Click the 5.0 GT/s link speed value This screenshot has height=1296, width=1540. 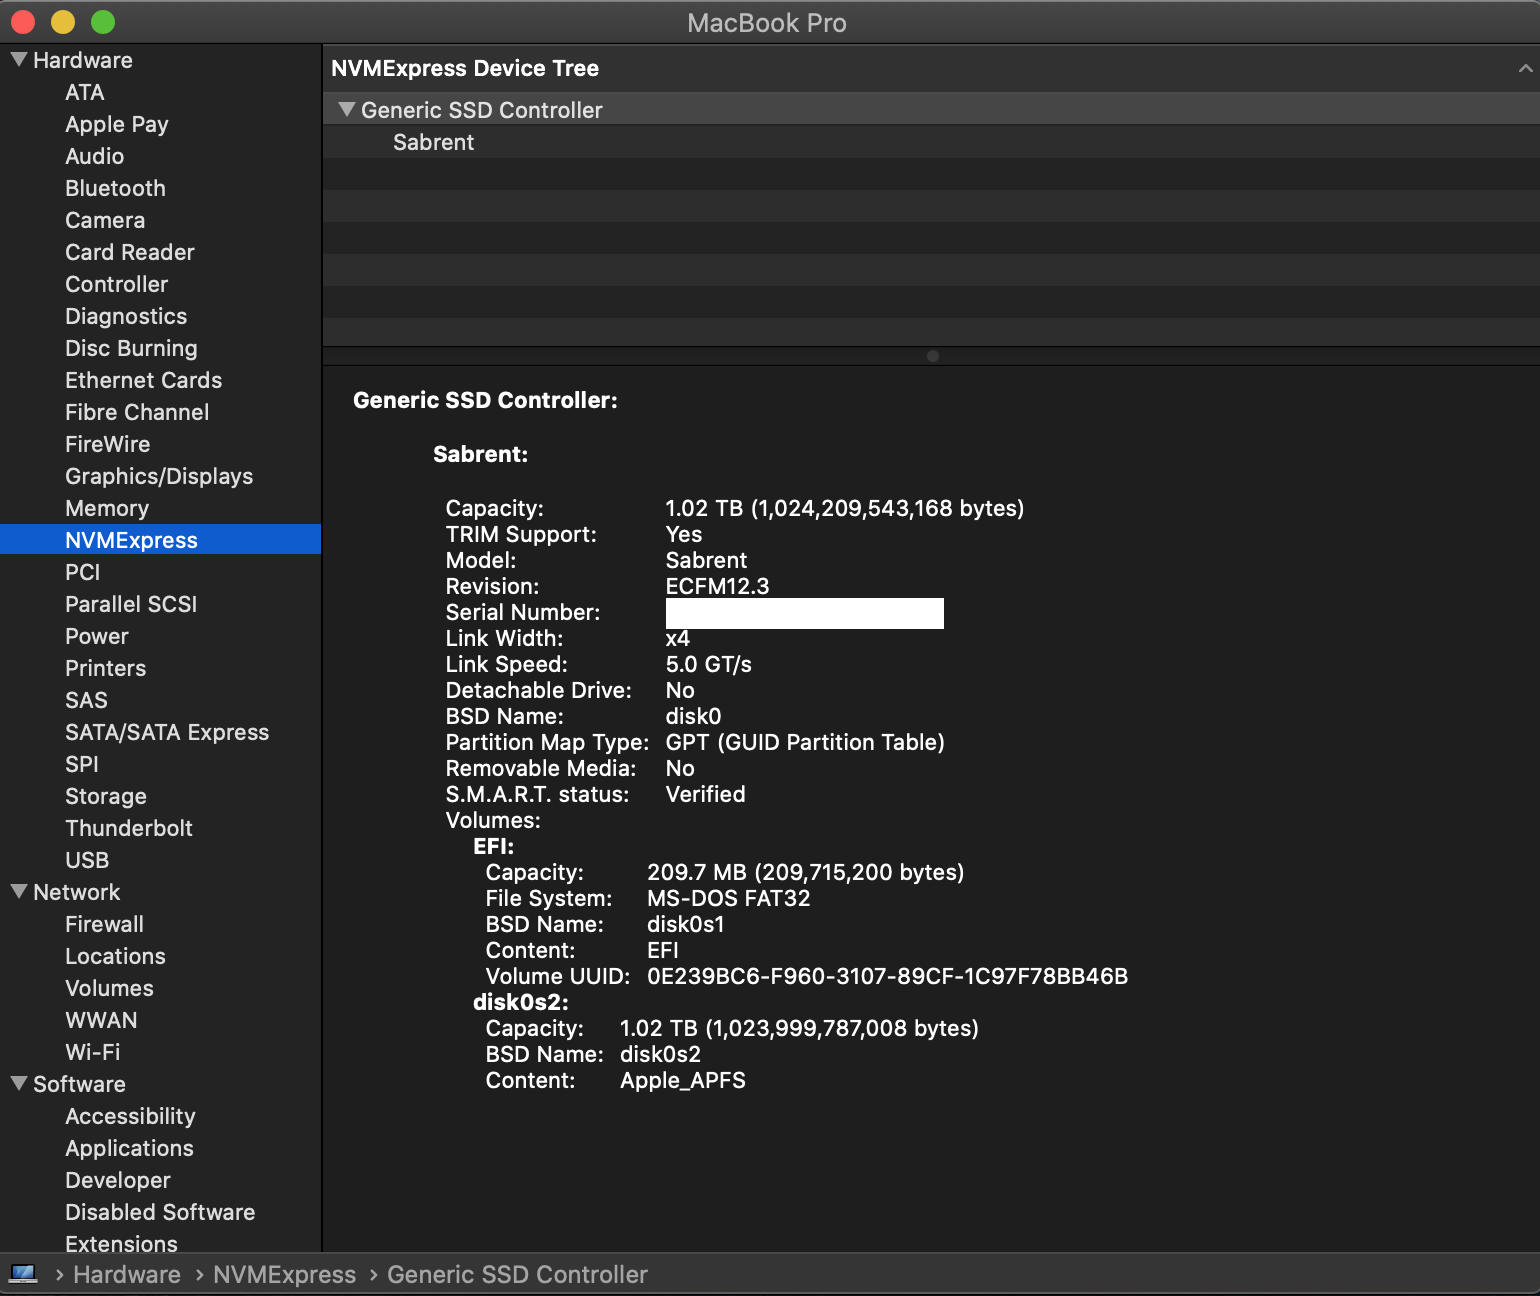pos(708,664)
